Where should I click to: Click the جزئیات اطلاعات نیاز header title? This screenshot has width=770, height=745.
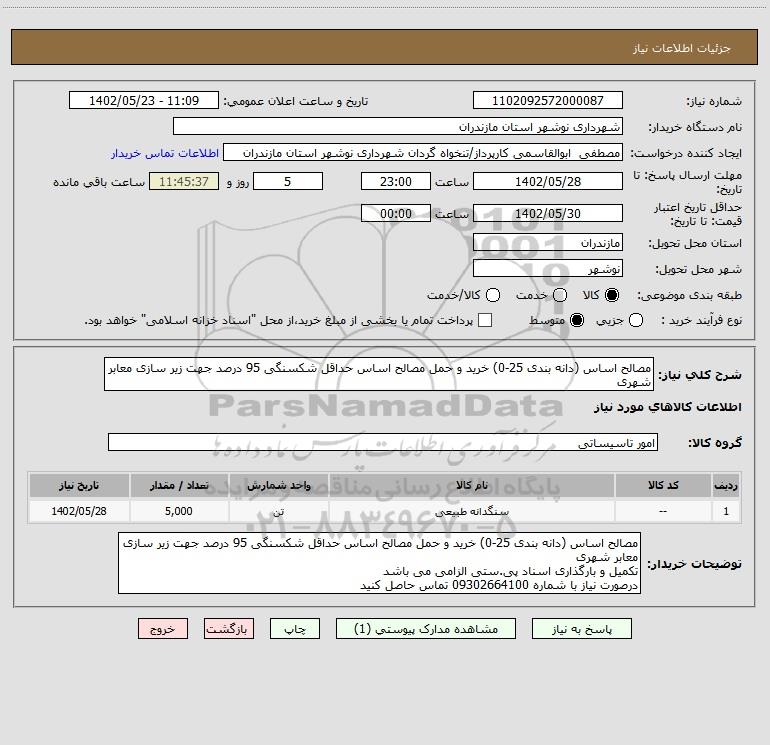682,48
